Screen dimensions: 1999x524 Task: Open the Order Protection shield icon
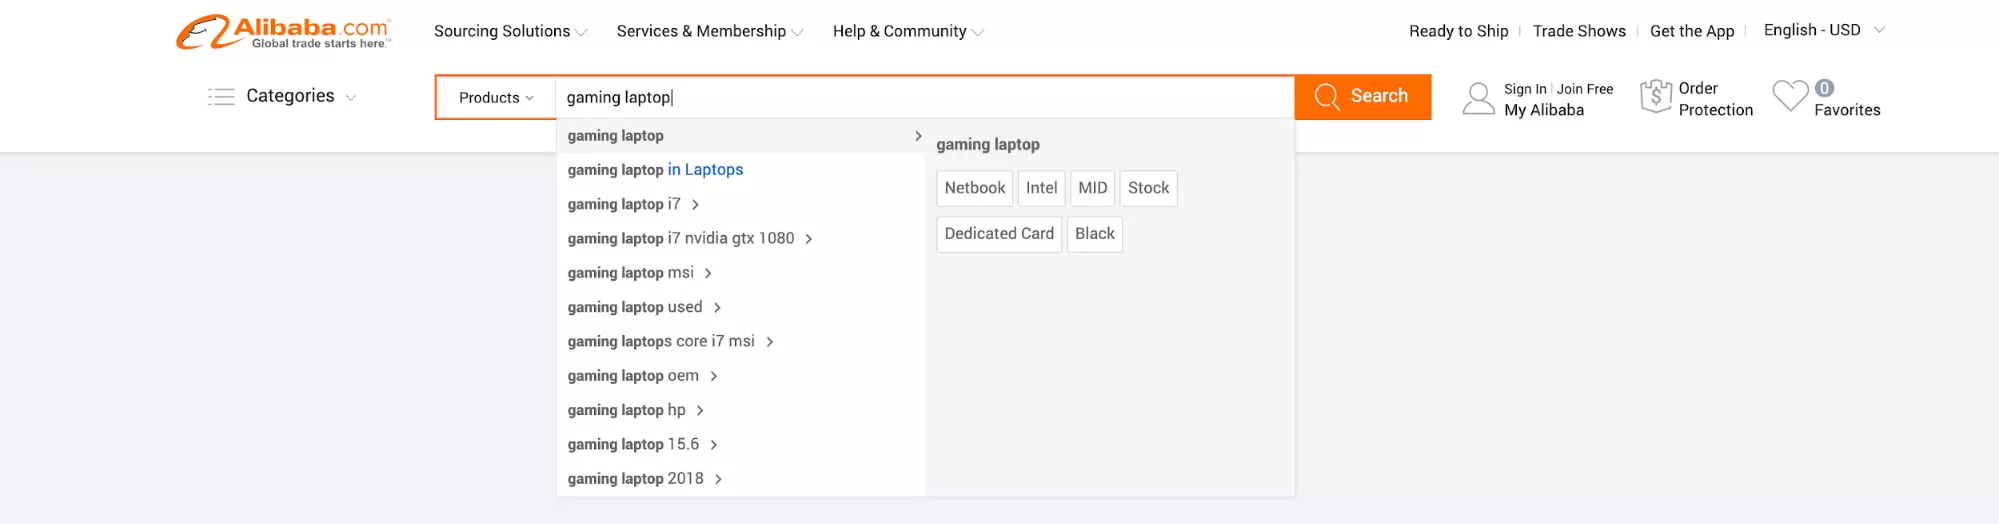[x=1656, y=97]
